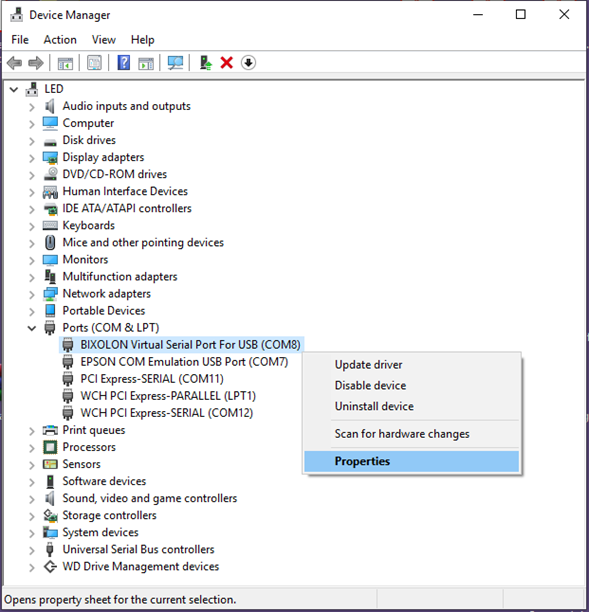
Task: Collapse the LED root computer node
Action: [14, 90]
